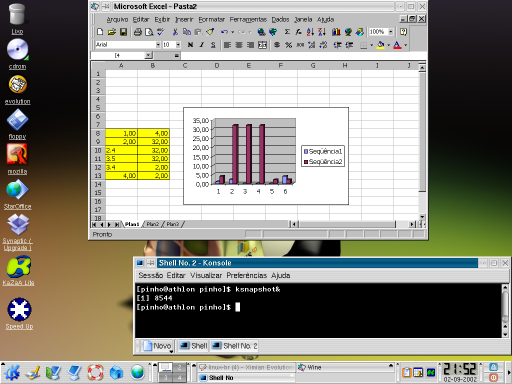Viewport: 512px width, 384px height.
Task: Undo the last action in Excel
Action: (224, 32)
